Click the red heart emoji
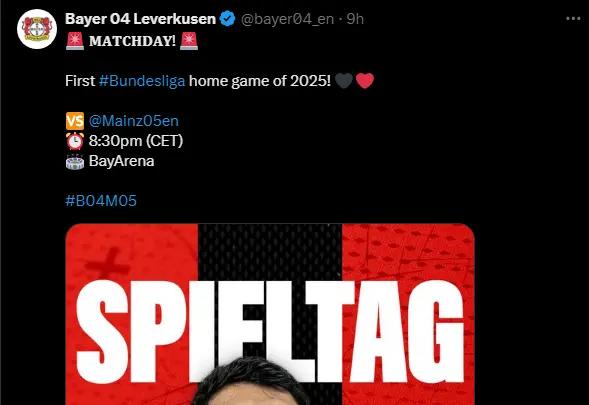The image size is (589, 405). 365,81
